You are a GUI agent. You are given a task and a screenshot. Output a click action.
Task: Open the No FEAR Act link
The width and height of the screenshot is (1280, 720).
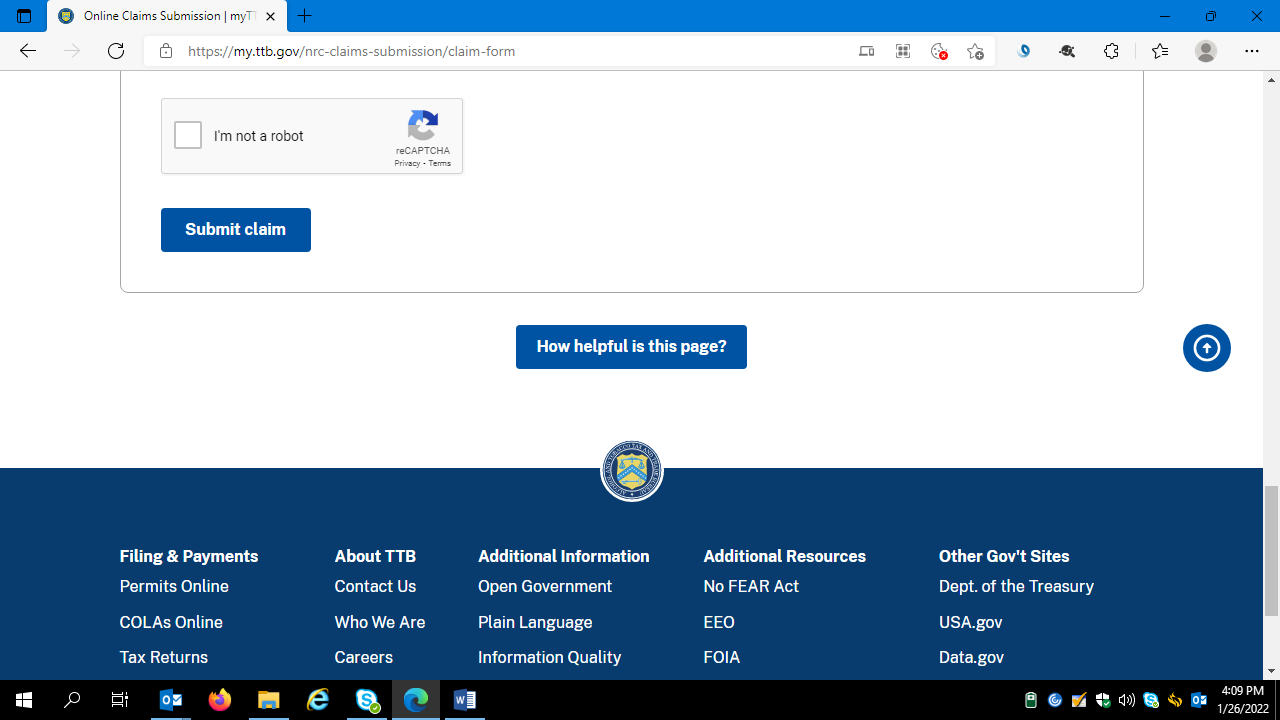point(751,586)
